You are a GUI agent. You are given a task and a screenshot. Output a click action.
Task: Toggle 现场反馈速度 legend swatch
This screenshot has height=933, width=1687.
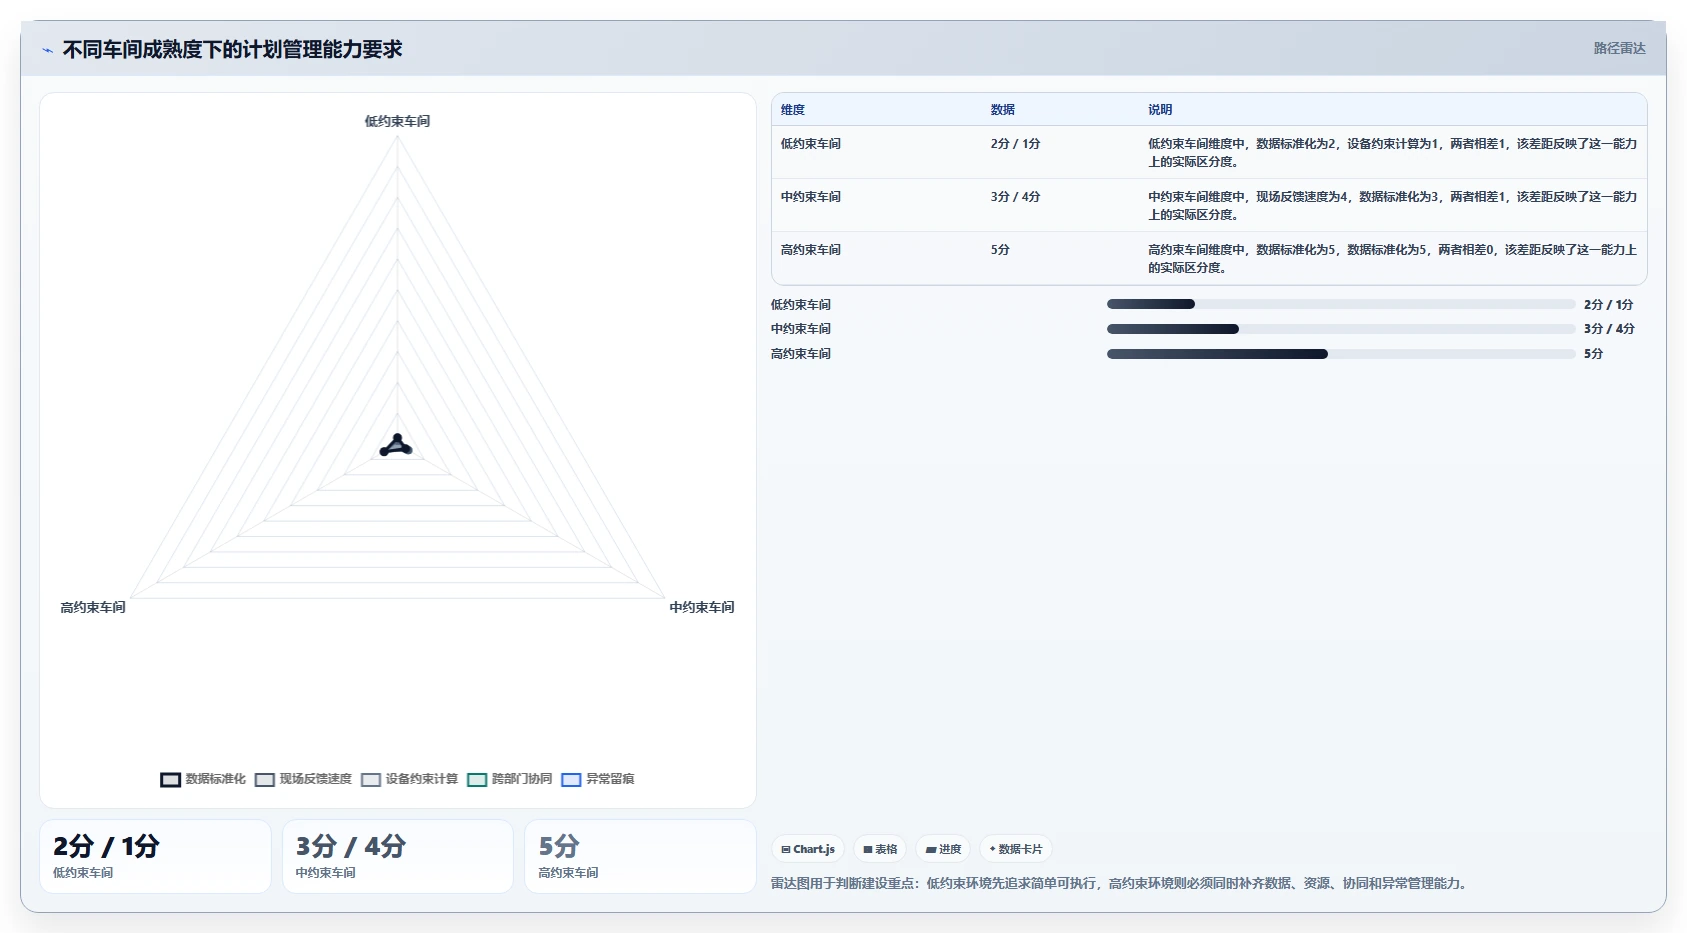coord(265,780)
